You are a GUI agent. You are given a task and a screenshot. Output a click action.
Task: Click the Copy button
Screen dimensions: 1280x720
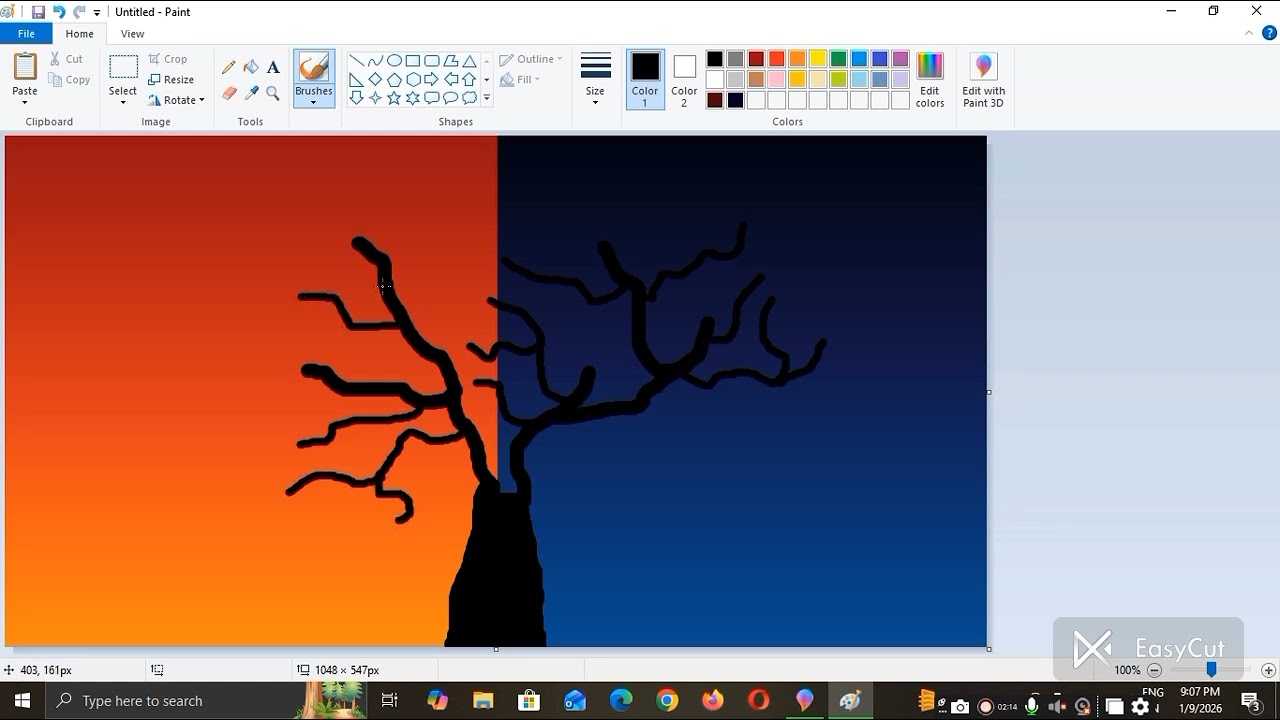(69, 80)
